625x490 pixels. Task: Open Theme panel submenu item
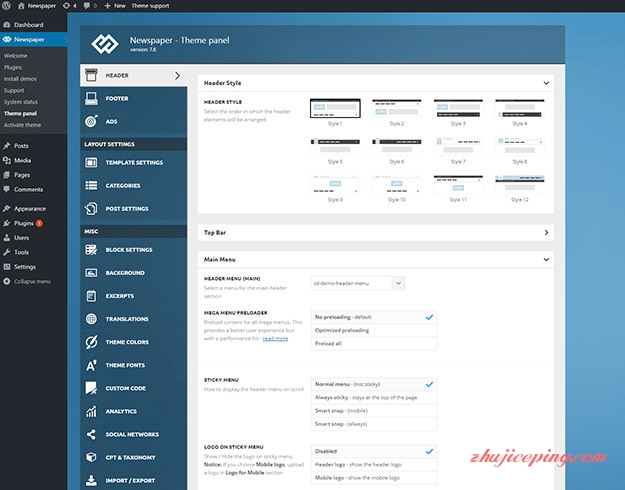point(20,114)
